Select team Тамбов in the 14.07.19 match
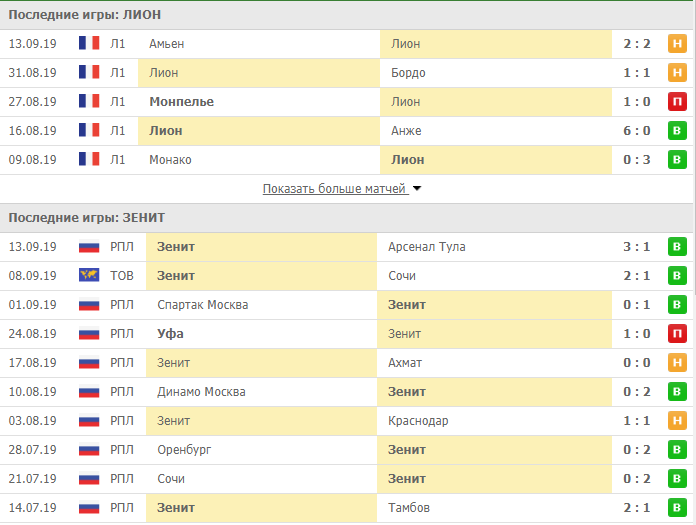Image resolution: width=696 pixels, height=525 pixels. click(x=409, y=507)
